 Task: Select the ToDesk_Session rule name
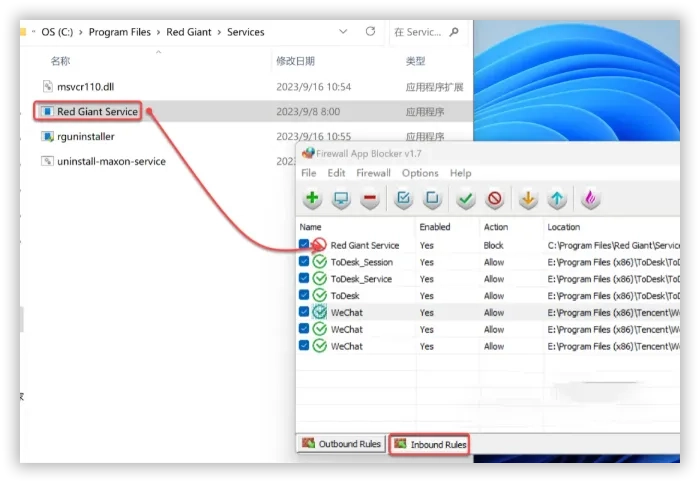point(362,262)
